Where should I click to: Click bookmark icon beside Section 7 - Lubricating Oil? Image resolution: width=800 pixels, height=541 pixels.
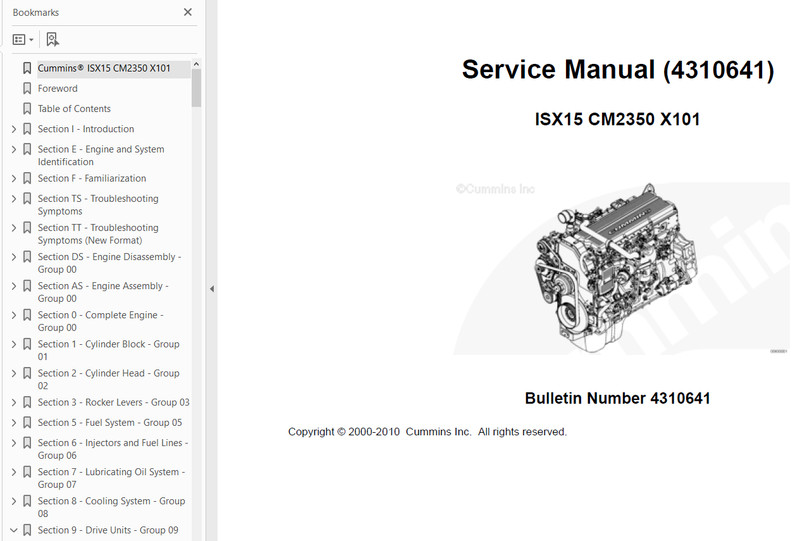tap(27, 473)
